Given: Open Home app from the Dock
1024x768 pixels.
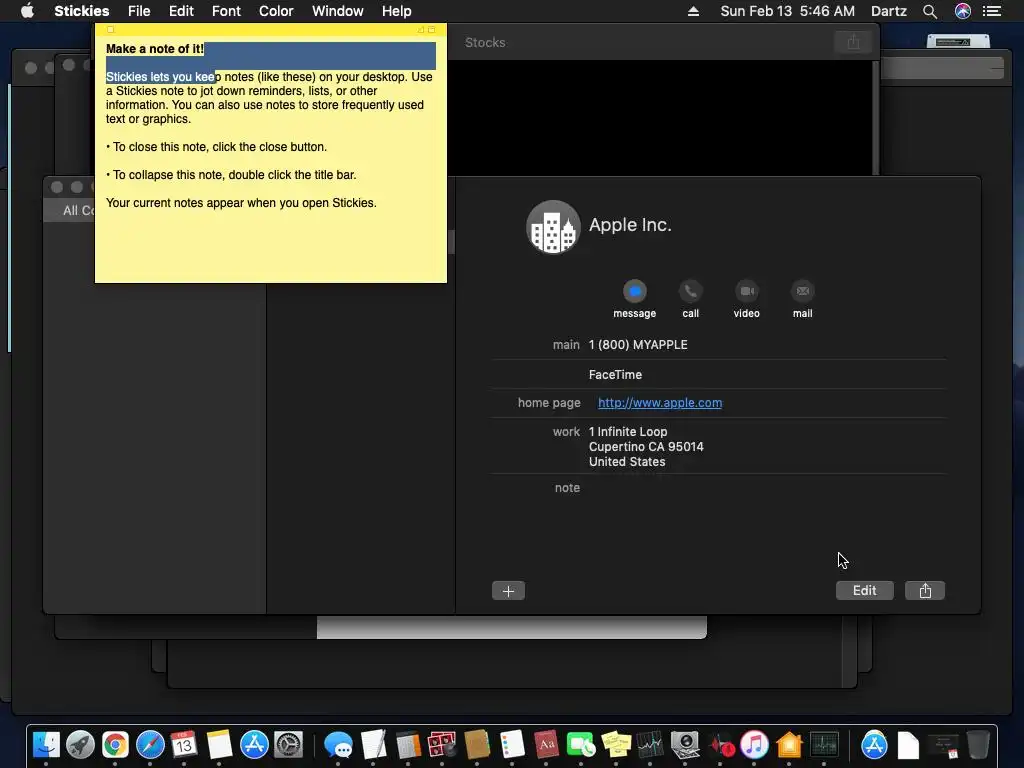Looking at the screenshot, I should (789, 744).
